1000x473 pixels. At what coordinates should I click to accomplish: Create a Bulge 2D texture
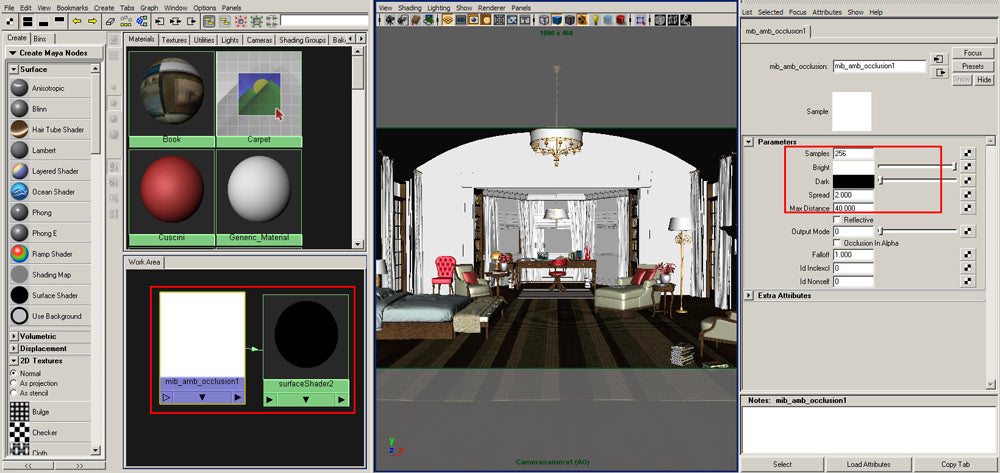pyautogui.click(x=50, y=412)
